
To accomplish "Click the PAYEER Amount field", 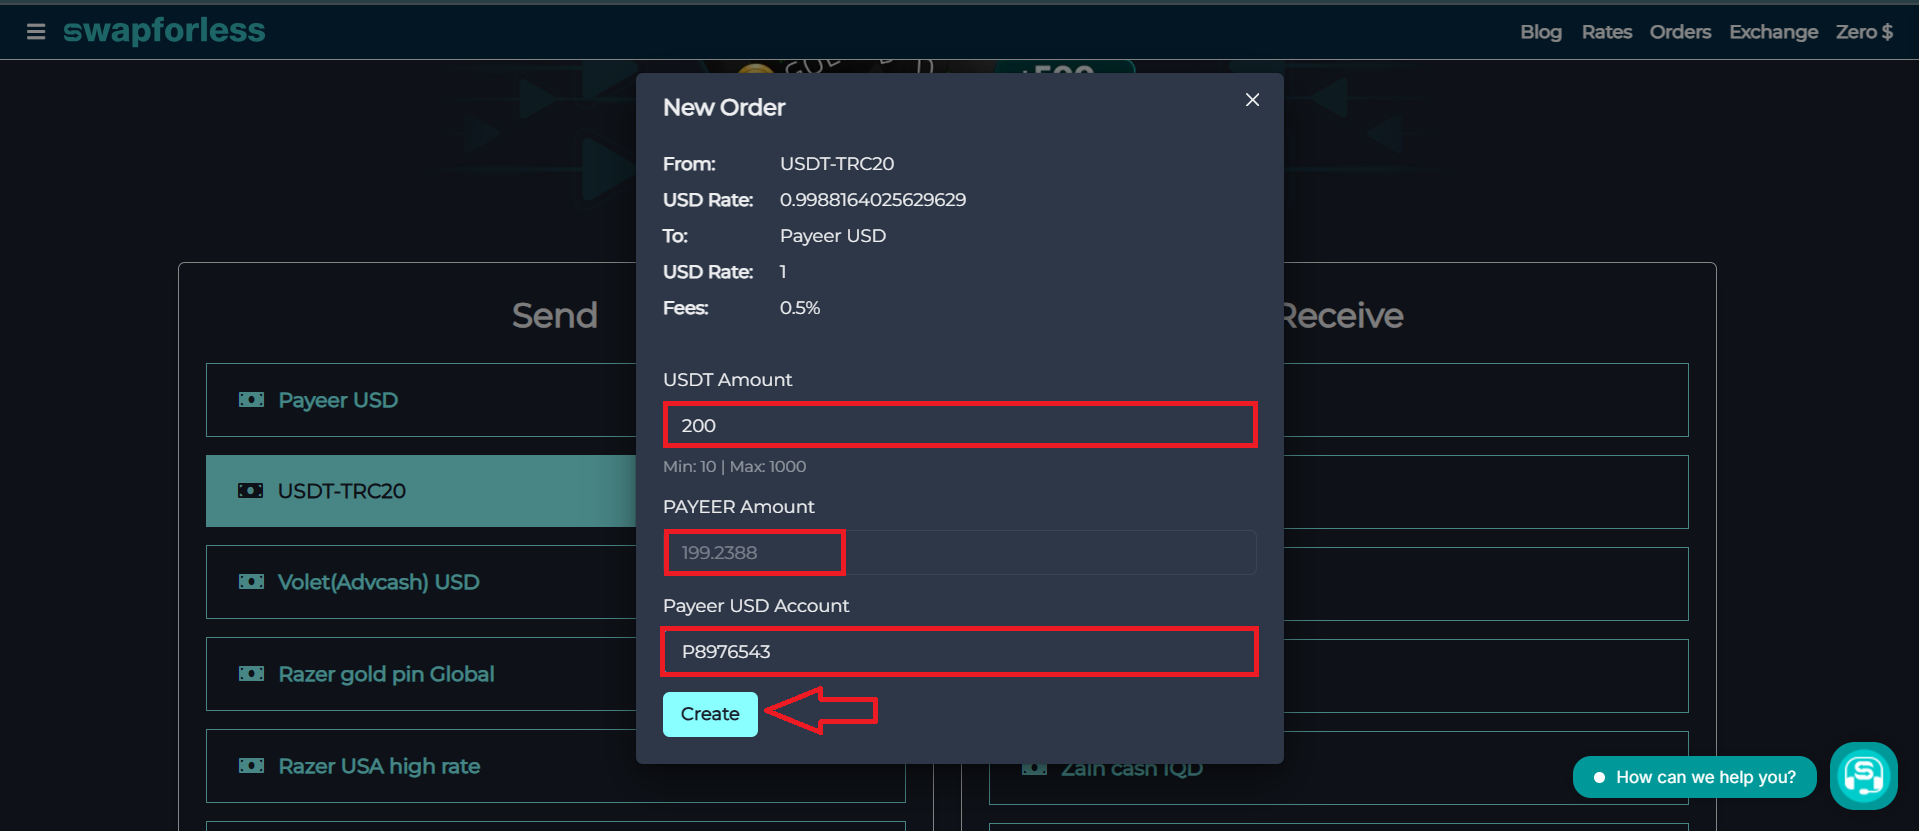I will 960,553.
